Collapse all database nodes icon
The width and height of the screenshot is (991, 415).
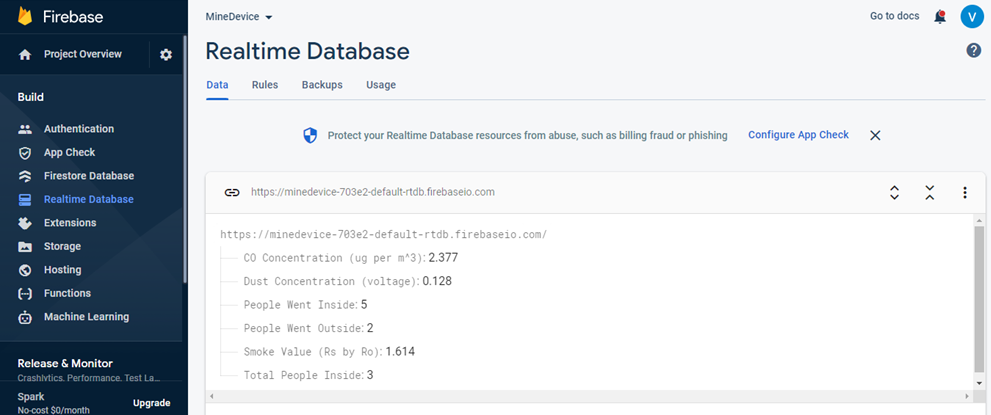(930, 193)
